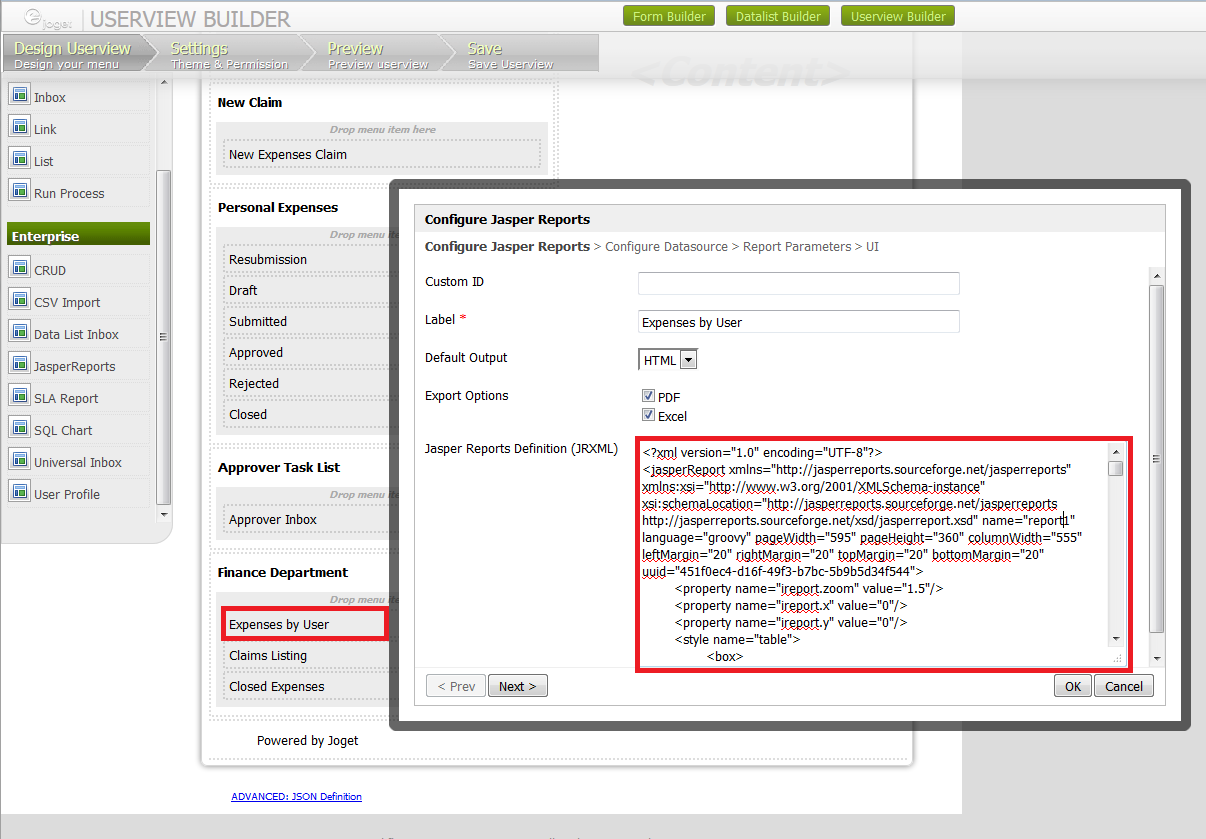The height and width of the screenshot is (839, 1206).
Task: Cancel the Configure Jasper Reports dialog
Action: point(1124,686)
